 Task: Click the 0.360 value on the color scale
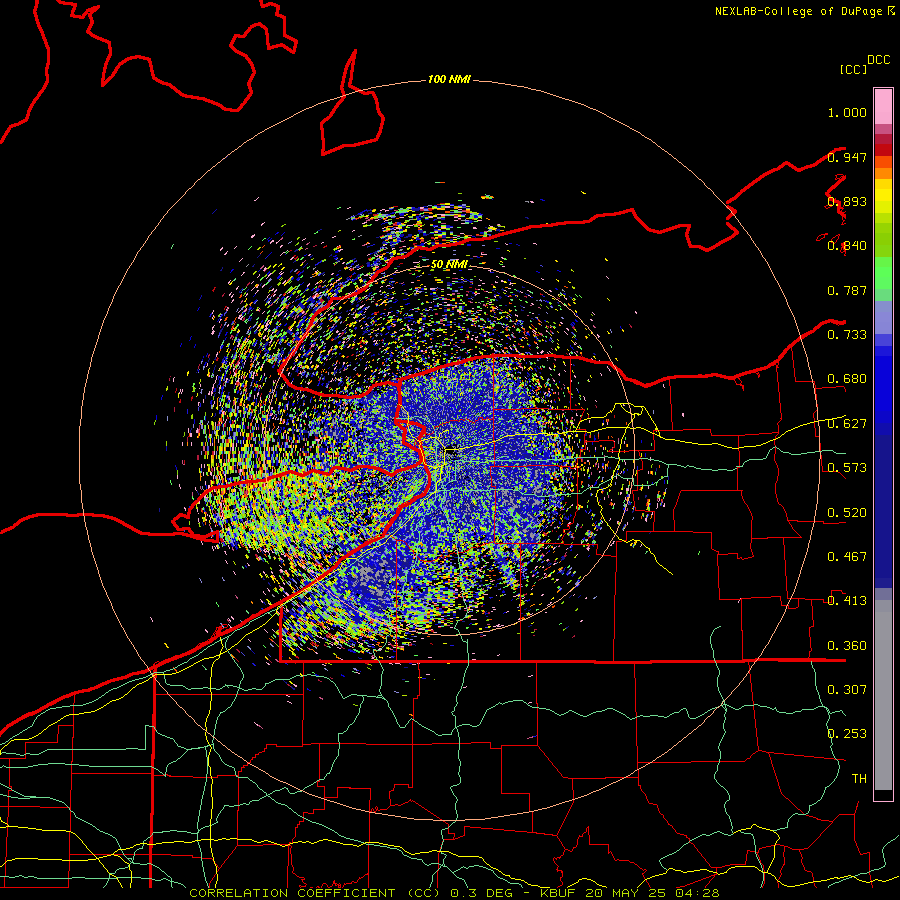[x=847, y=646]
